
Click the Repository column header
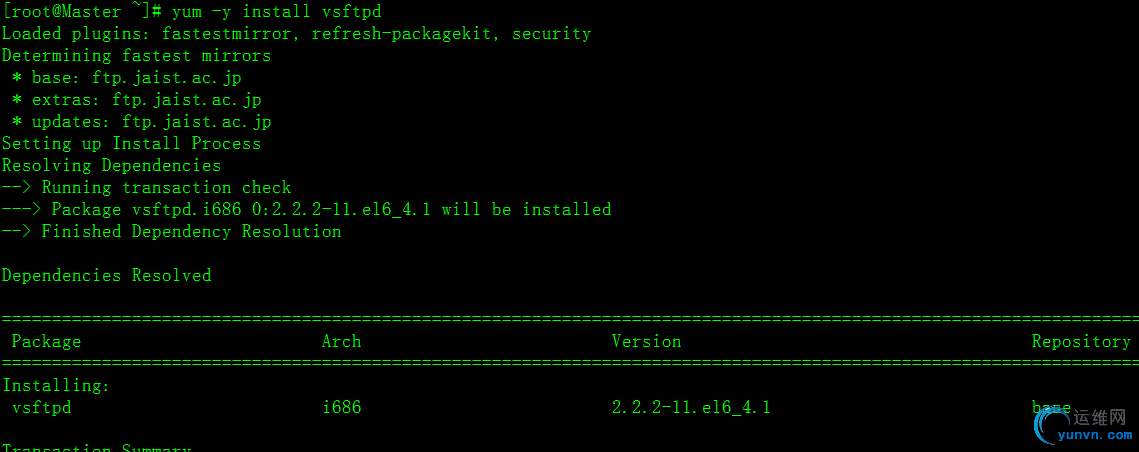[x=1082, y=342]
